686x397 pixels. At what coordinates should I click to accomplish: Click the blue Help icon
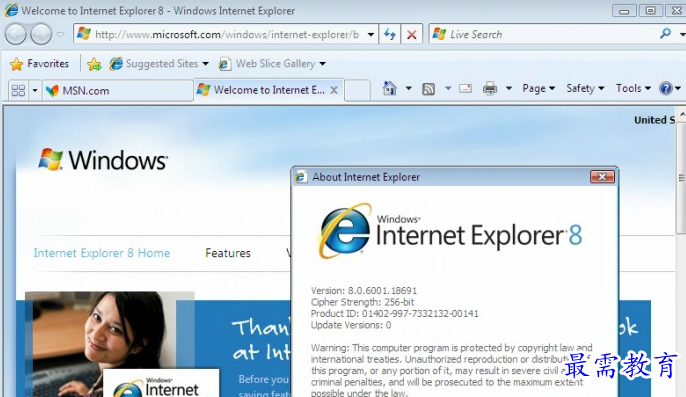pos(665,88)
